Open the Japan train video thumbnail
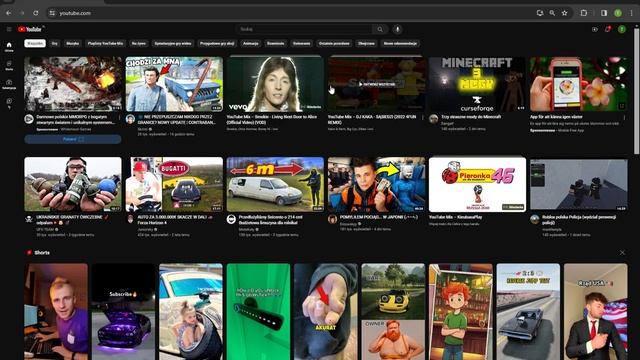This screenshot has width=640, height=360. [x=376, y=184]
